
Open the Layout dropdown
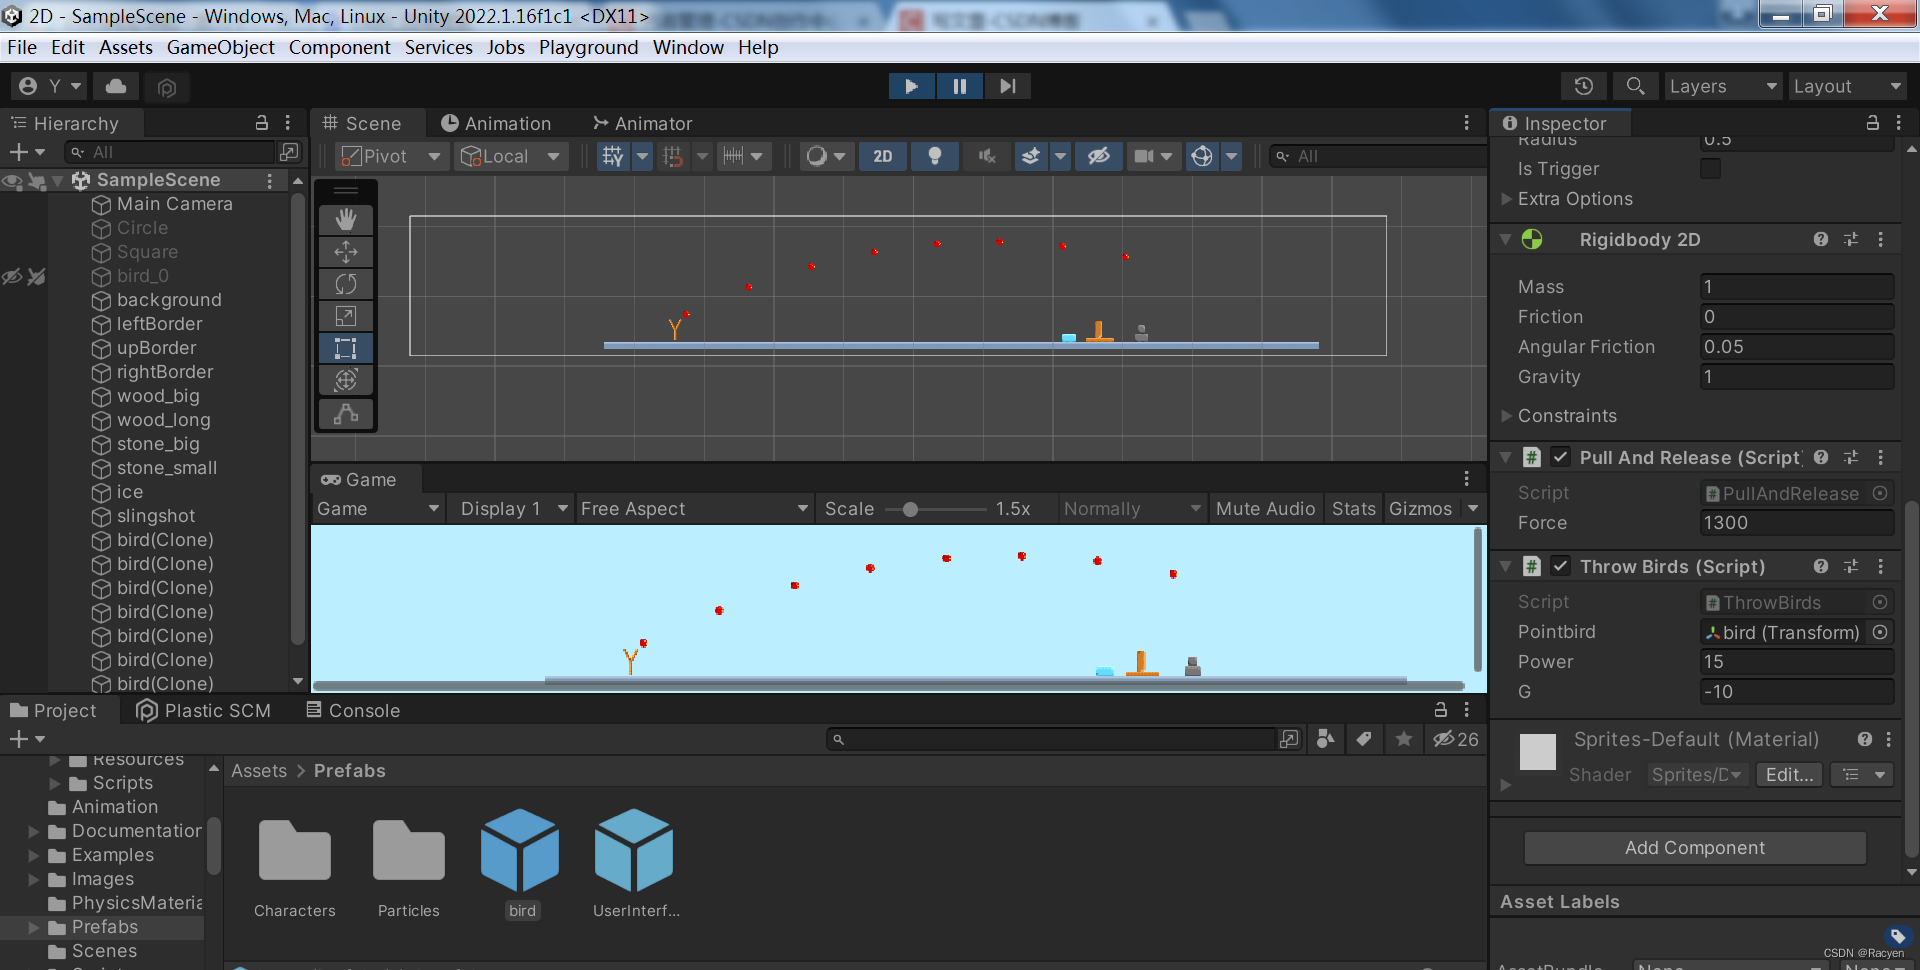coord(1846,86)
